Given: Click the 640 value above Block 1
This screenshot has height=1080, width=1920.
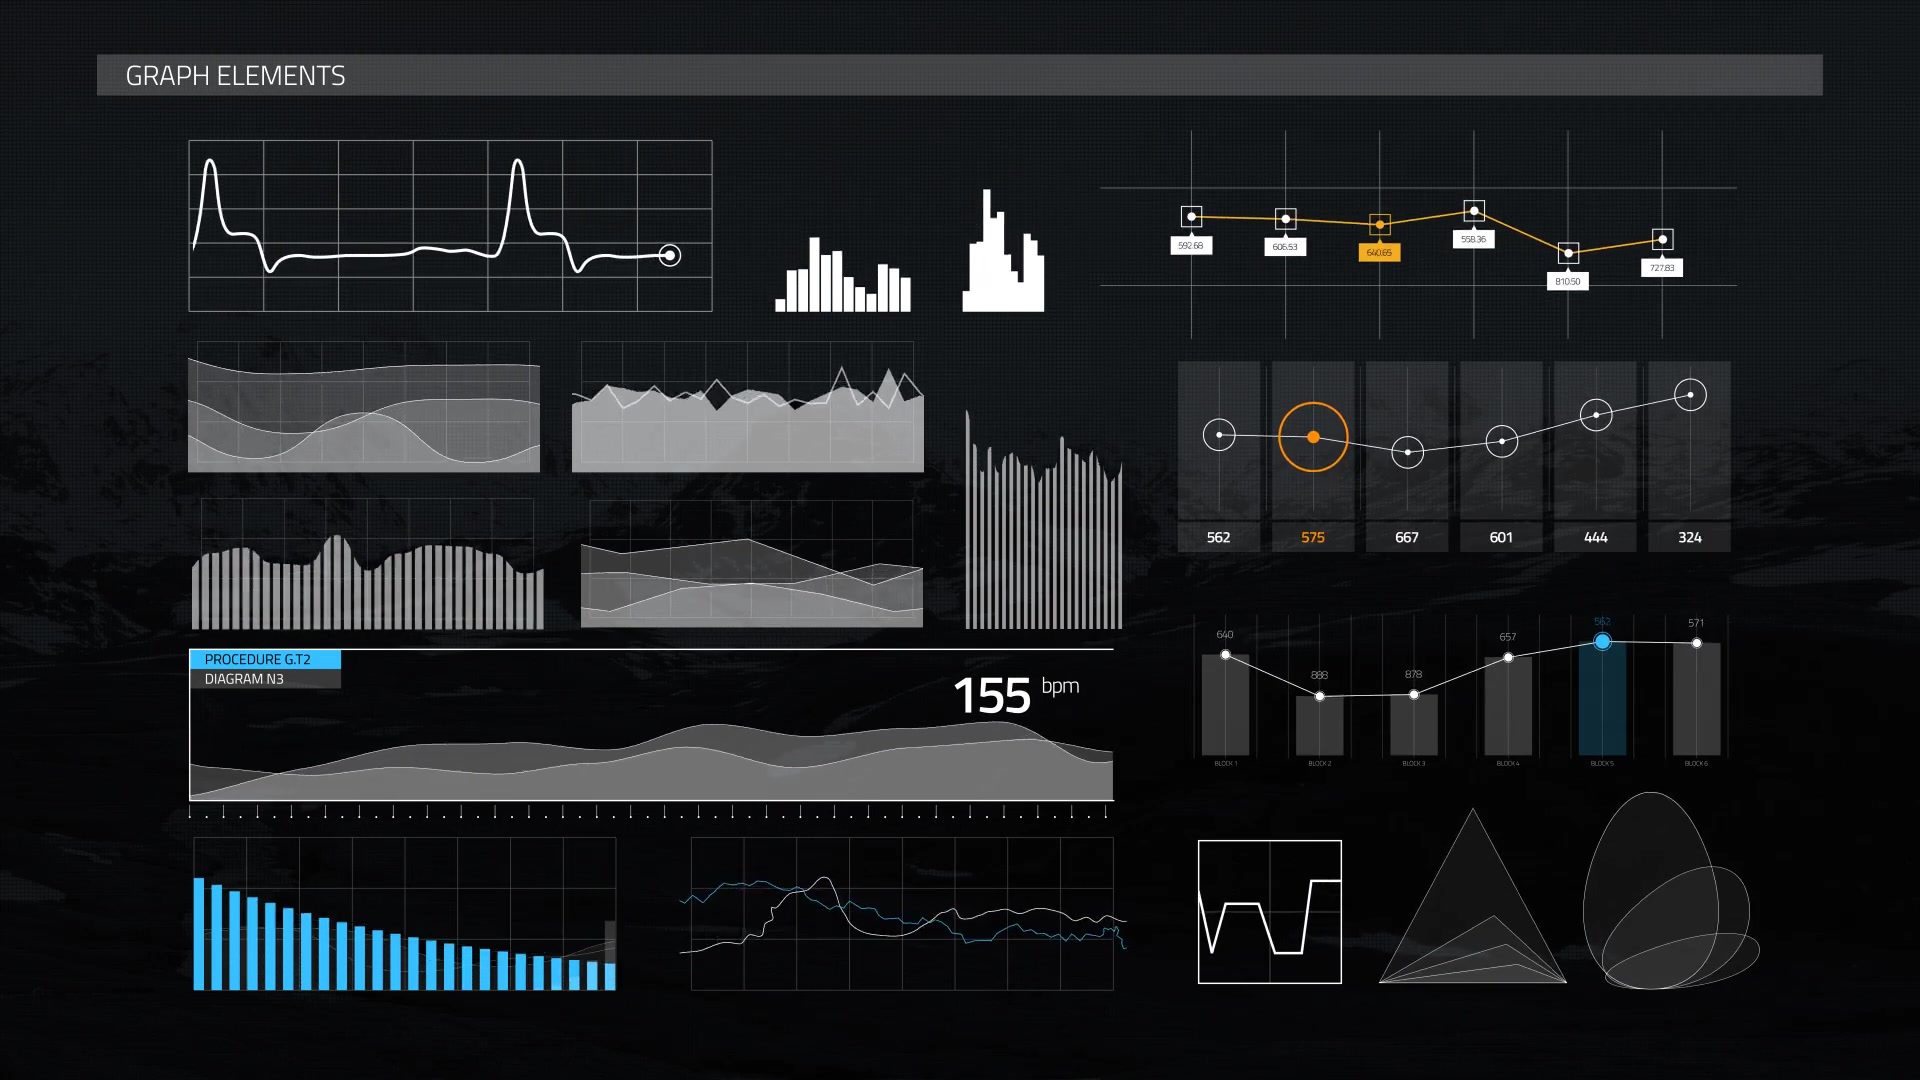Looking at the screenshot, I should click(x=1225, y=635).
